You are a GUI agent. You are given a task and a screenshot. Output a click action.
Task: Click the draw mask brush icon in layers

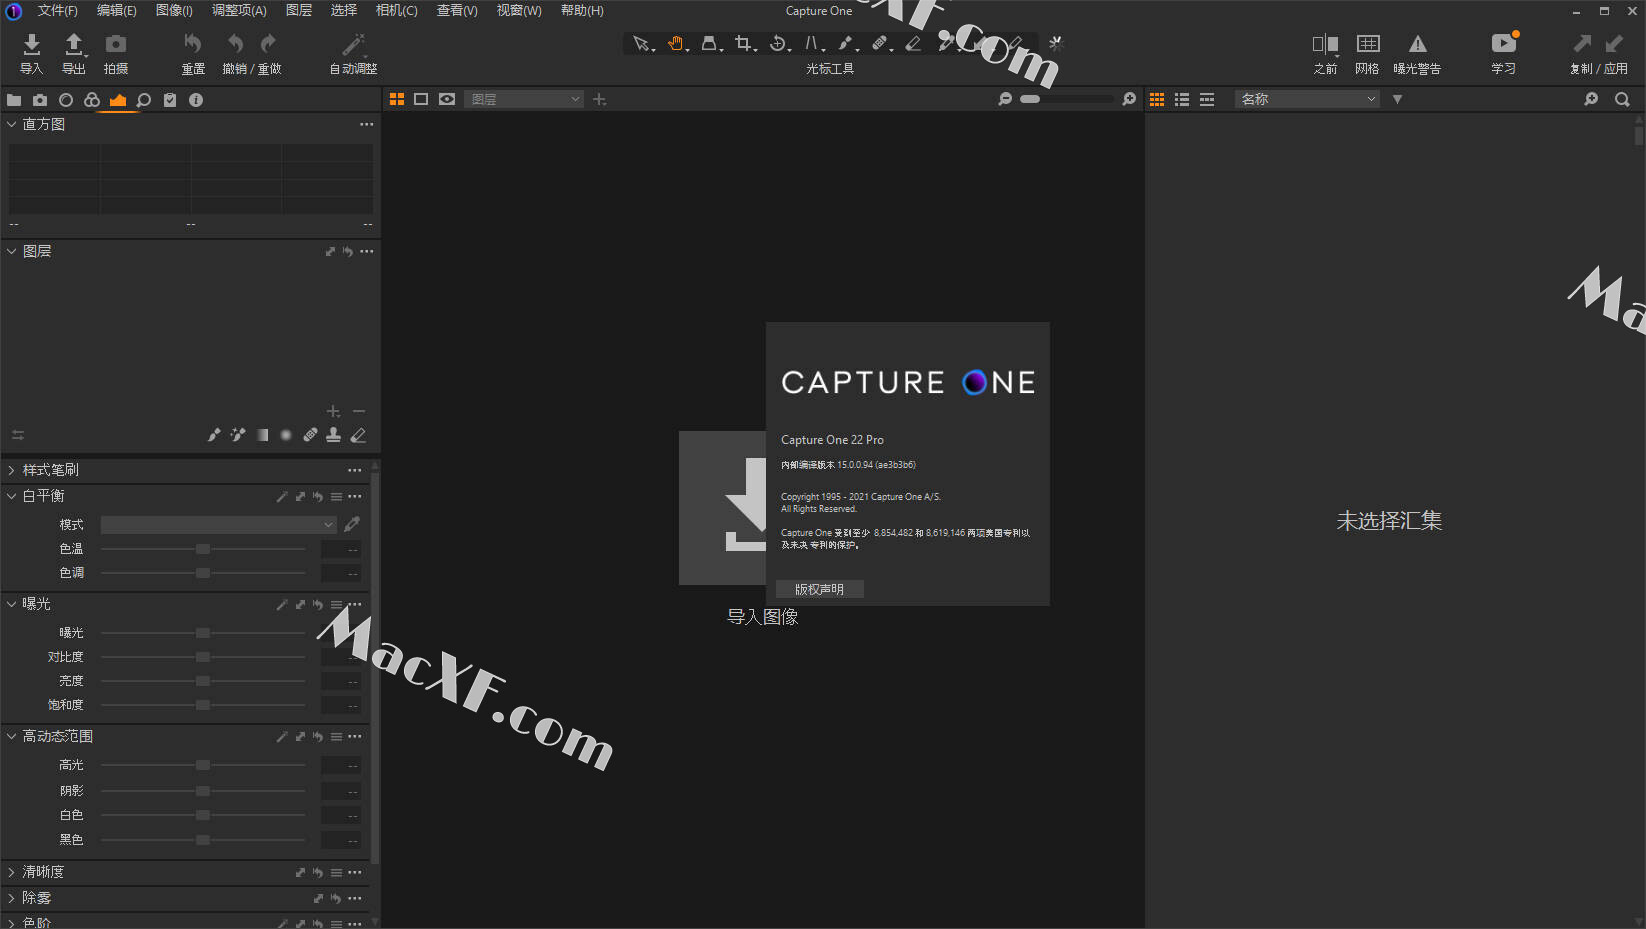point(213,435)
